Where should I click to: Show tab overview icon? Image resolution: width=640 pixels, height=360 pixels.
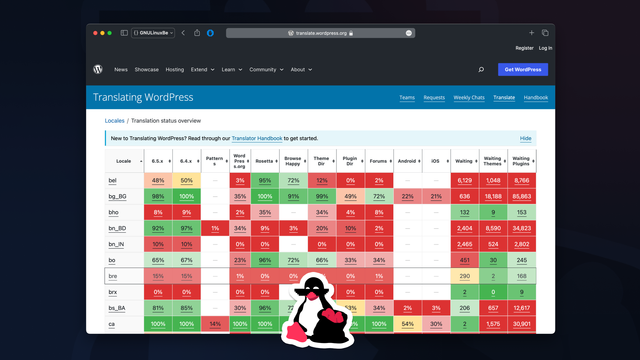pos(545,33)
